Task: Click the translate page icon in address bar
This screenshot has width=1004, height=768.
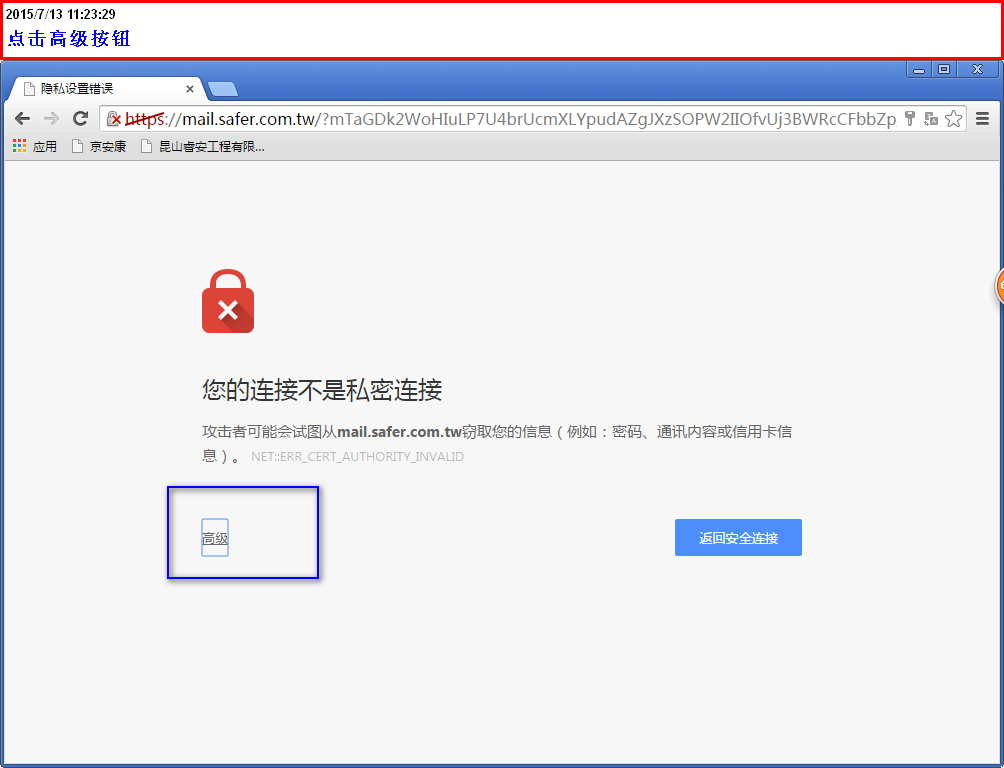Action: (x=931, y=118)
